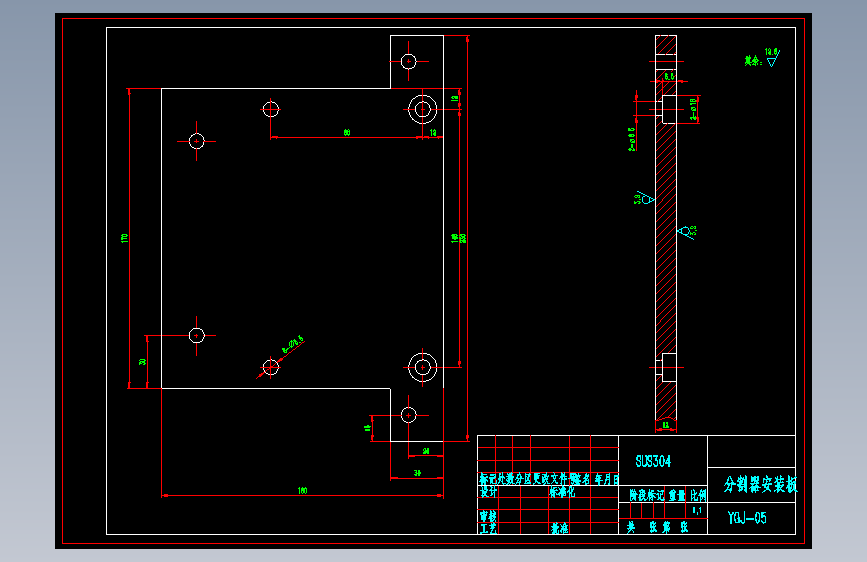Select the SUS304 material text

click(653, 461)
